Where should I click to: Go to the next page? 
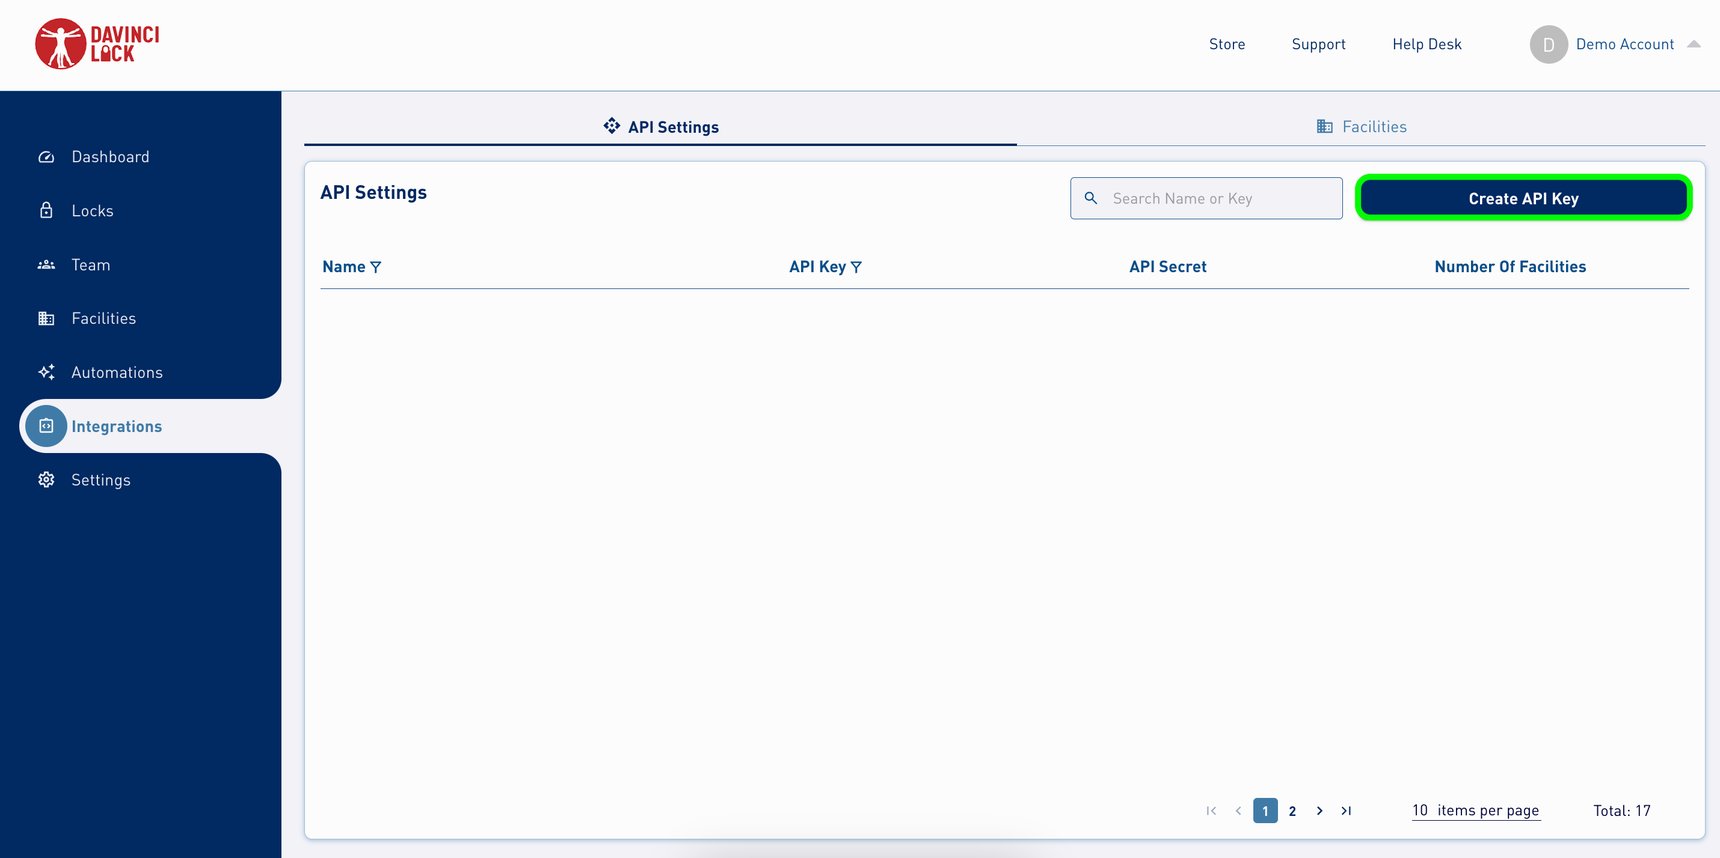[1319, 811]
